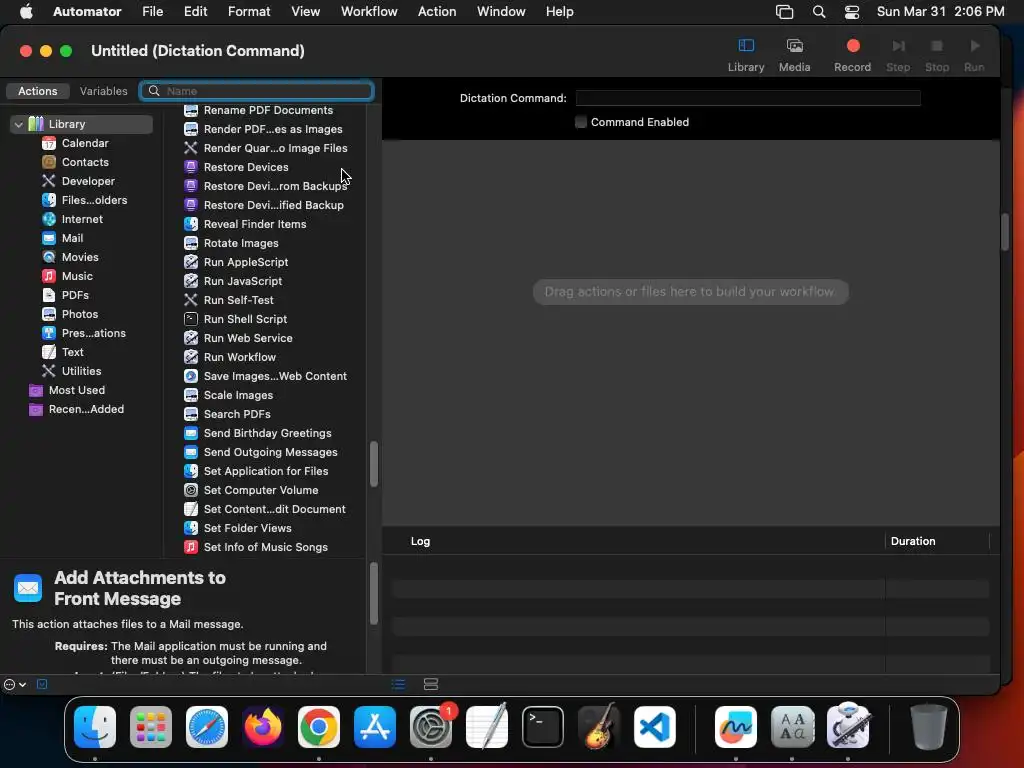This screenshot has width=1024, height=768.
Task: Select the Photos category
Action: tap(80, 313)
